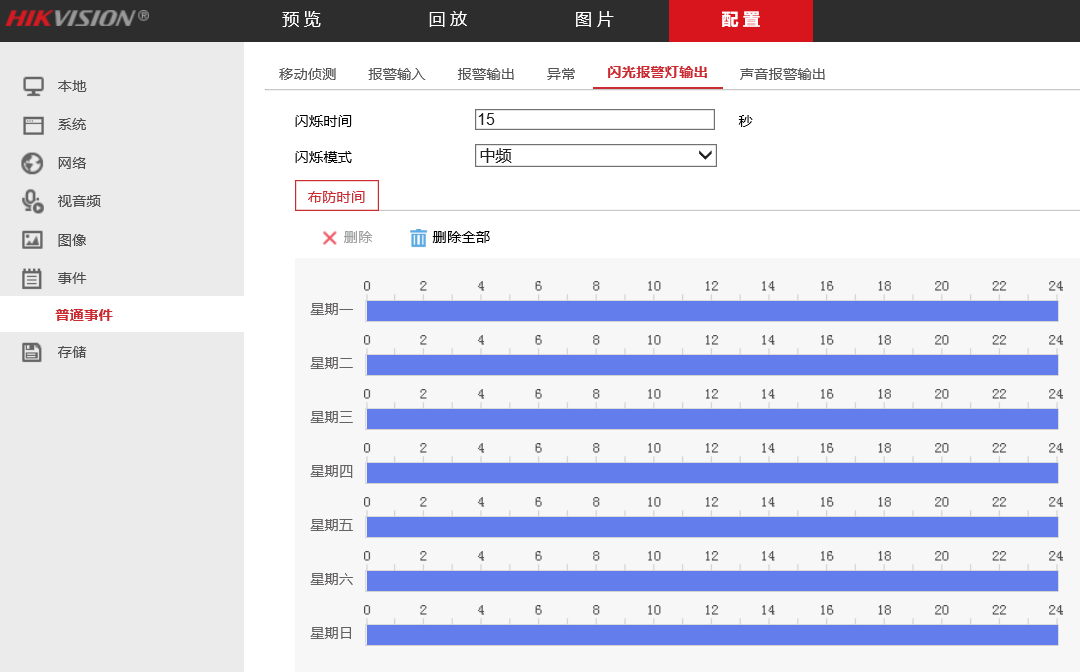Viewport: 1080px width, 672px height.
Task: Switch to the 移动侦测 tab
Action: tap(305, 73)
